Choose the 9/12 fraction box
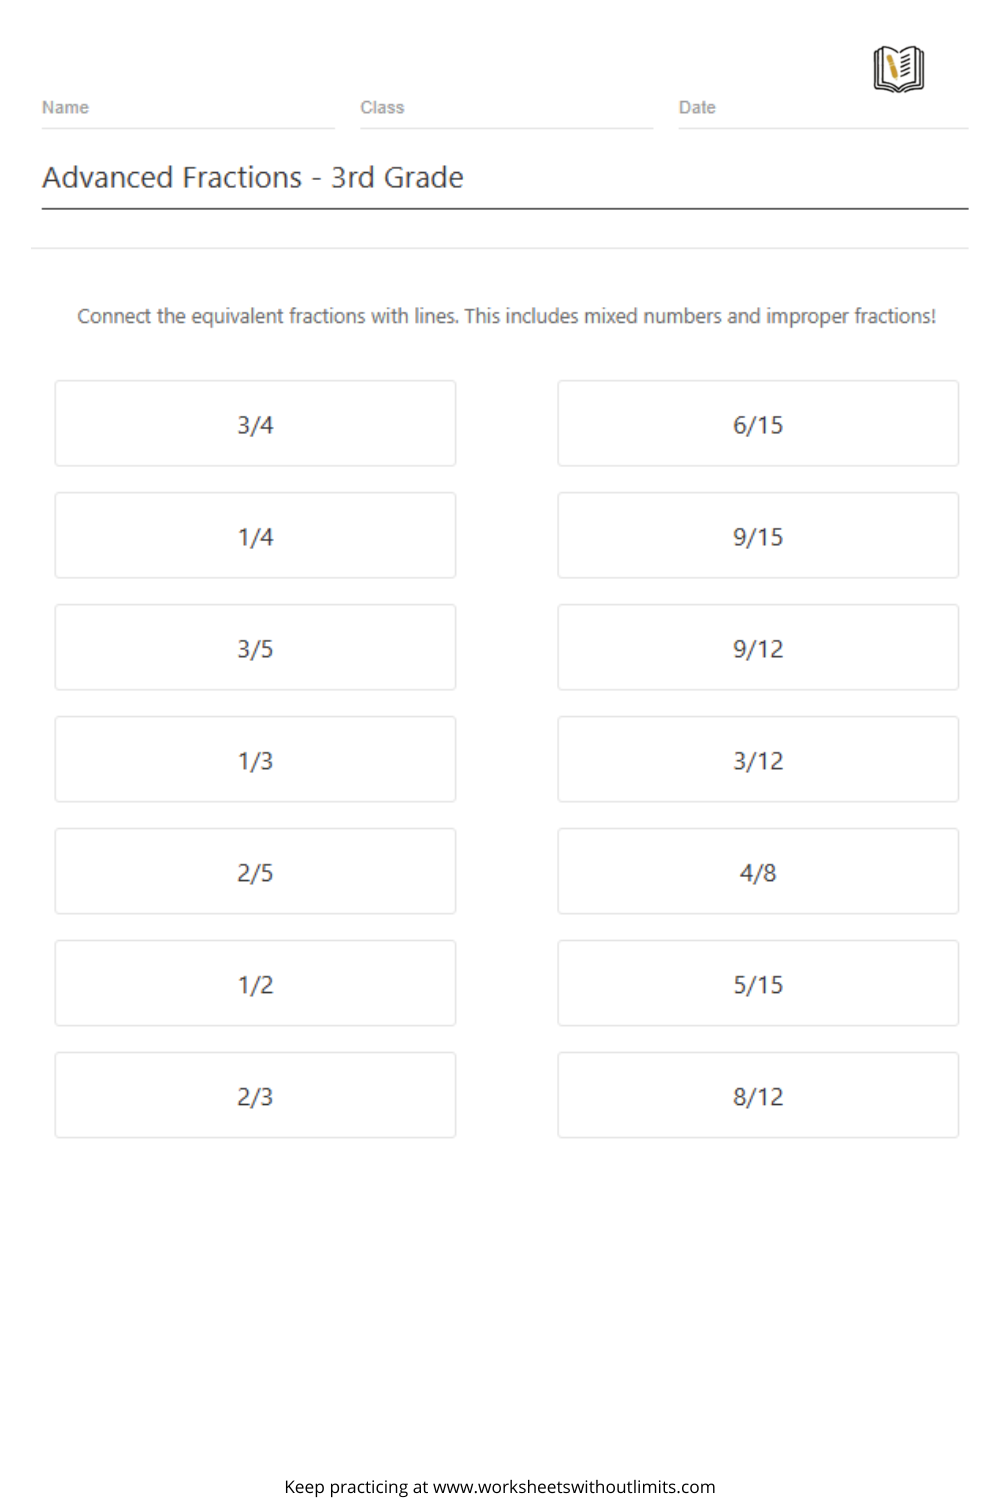The height and width of the screenshot is (1500, 1000). coord(758,647)
